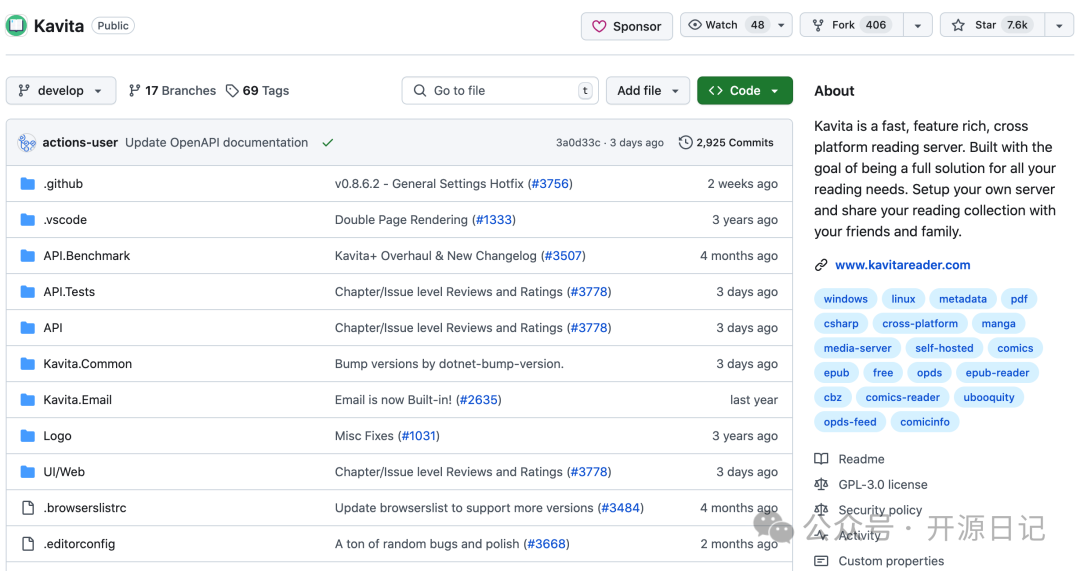Expand the Add file menu

pyautogui.click(x=648, y=91)
